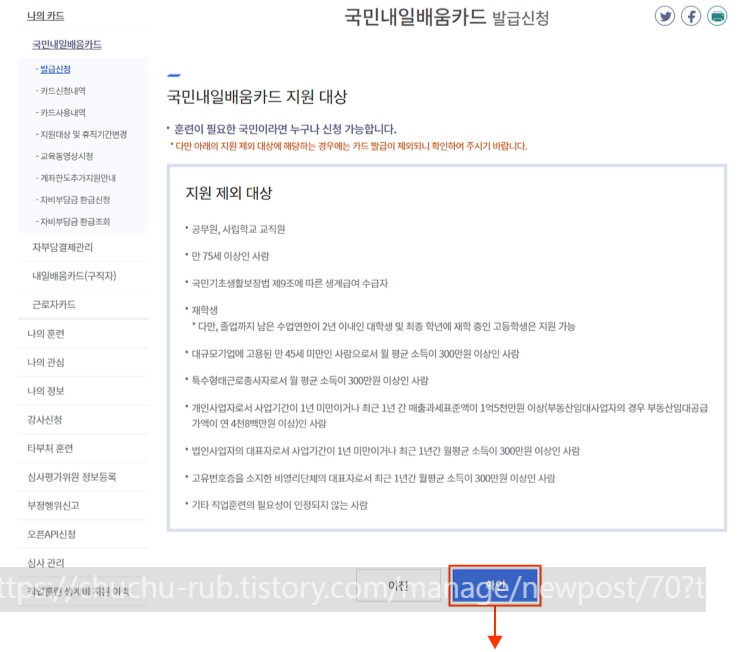This screenshot has width=746, height=652.
Task: Print the page with printer icon
Action: coord(717,16)
